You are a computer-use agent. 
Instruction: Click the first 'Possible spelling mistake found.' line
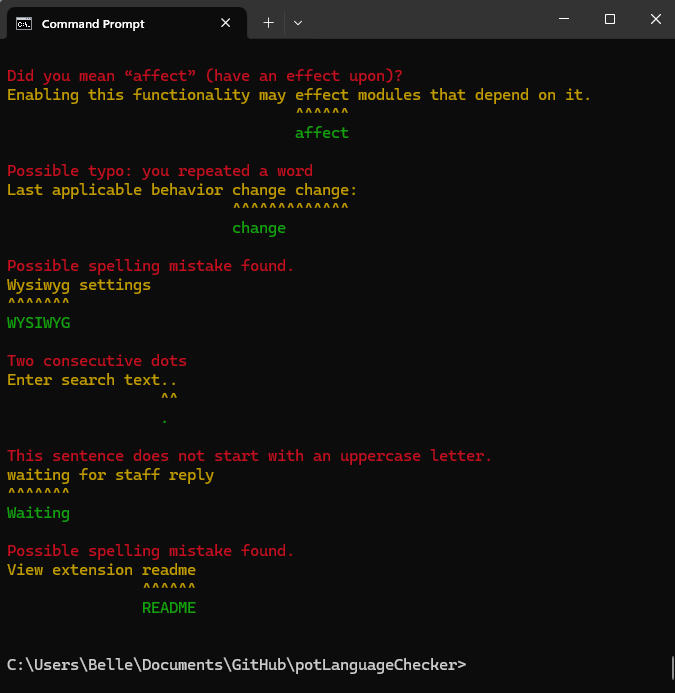(x=150, y=266)
